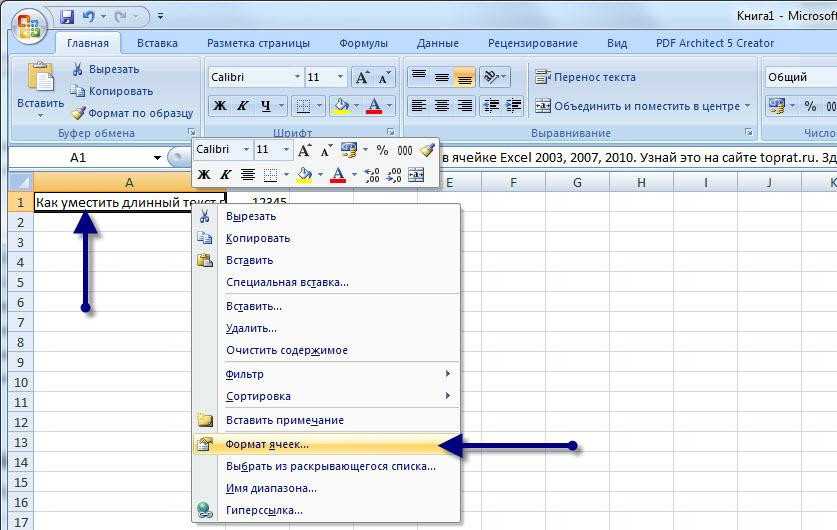Screen dimensions: 837x530
Task: Expand the Сортировка submenu
Action: point(326,396)
